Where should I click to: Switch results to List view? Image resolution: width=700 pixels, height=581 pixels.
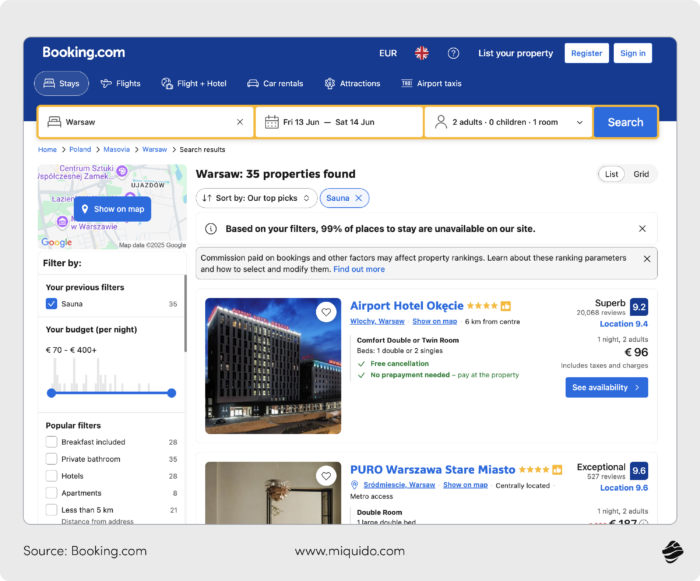click(x=611, y=174)
